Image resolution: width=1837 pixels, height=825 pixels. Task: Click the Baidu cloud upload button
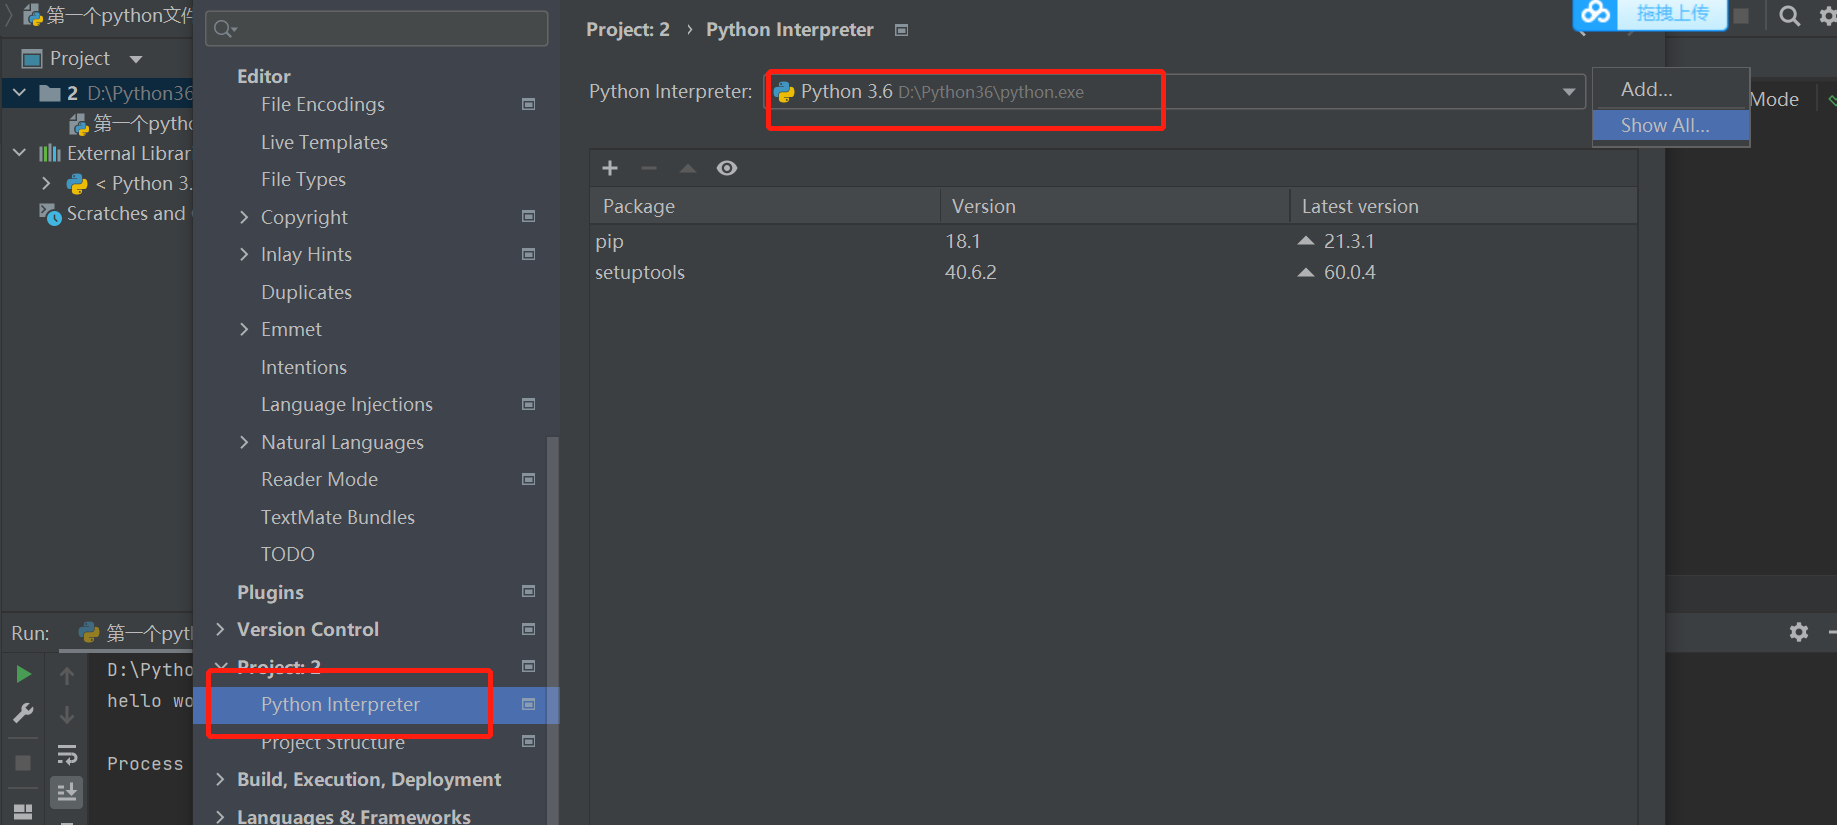[x=1650, y=14]
